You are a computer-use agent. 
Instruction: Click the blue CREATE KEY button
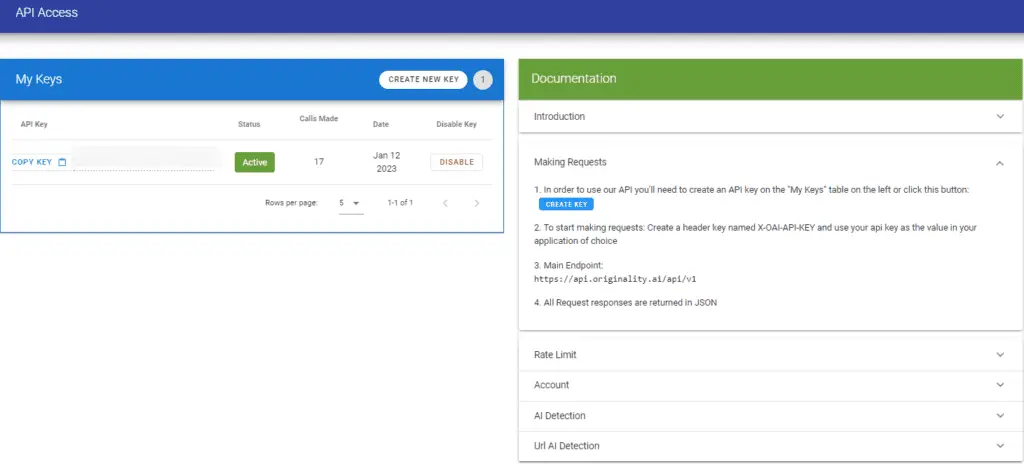566,205
